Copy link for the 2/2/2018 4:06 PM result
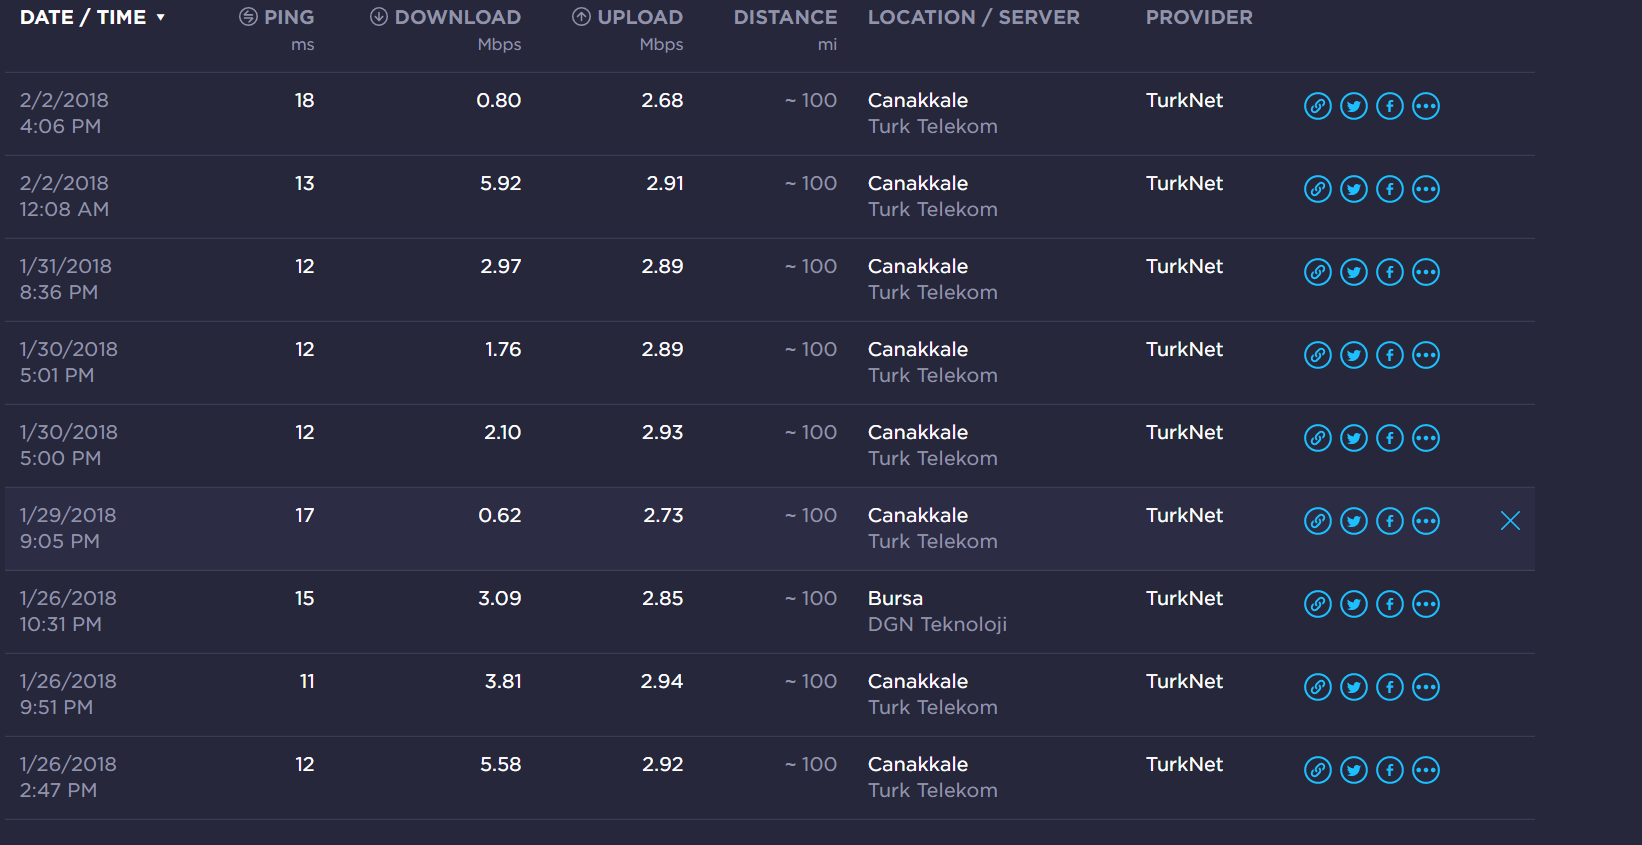The height and width of the screenshot is (845, 1642). (1318, 106)
